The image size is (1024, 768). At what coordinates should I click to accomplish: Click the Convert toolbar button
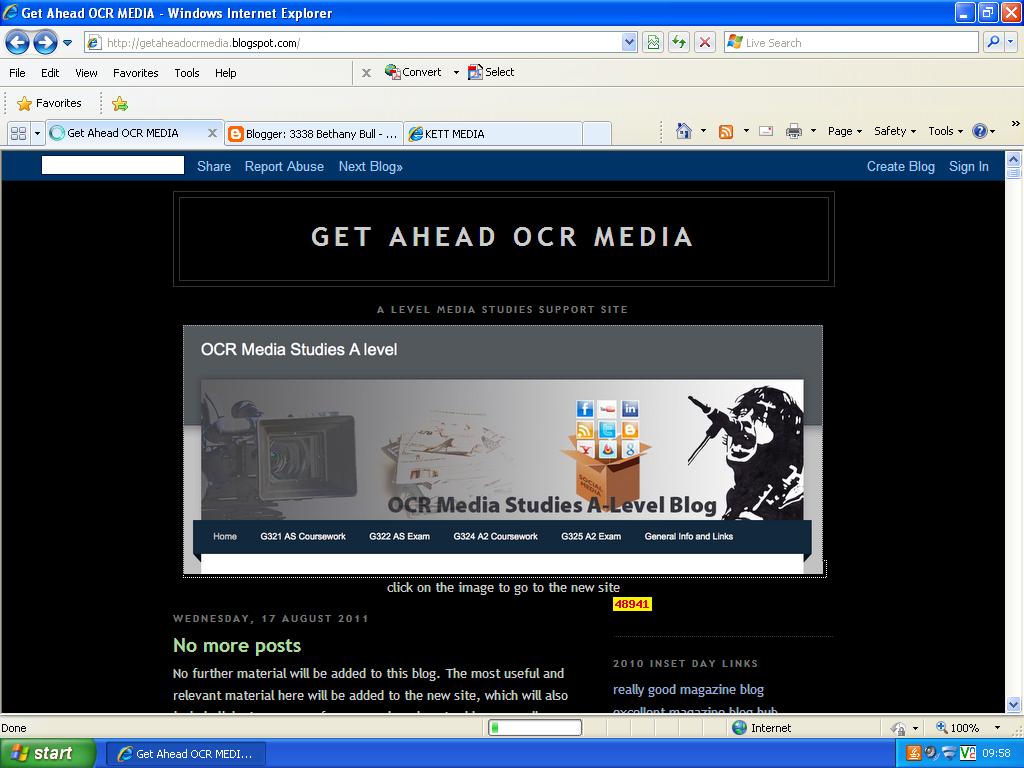tap(413, 72)
